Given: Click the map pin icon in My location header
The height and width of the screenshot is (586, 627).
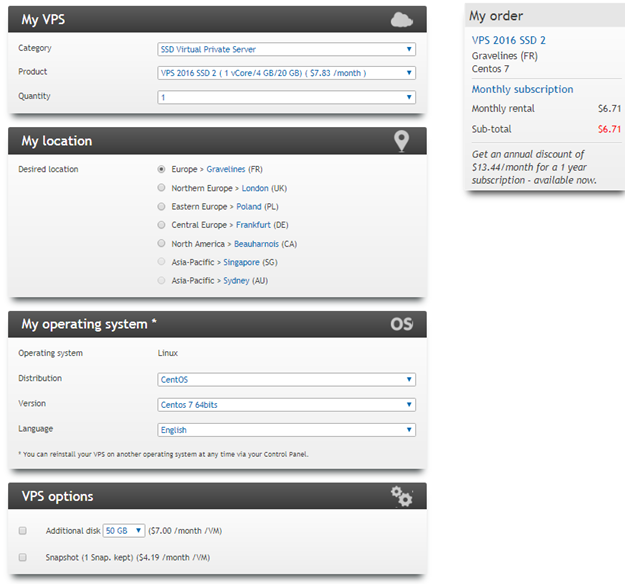Looking at the screenshot, I should tap(401, 141).
